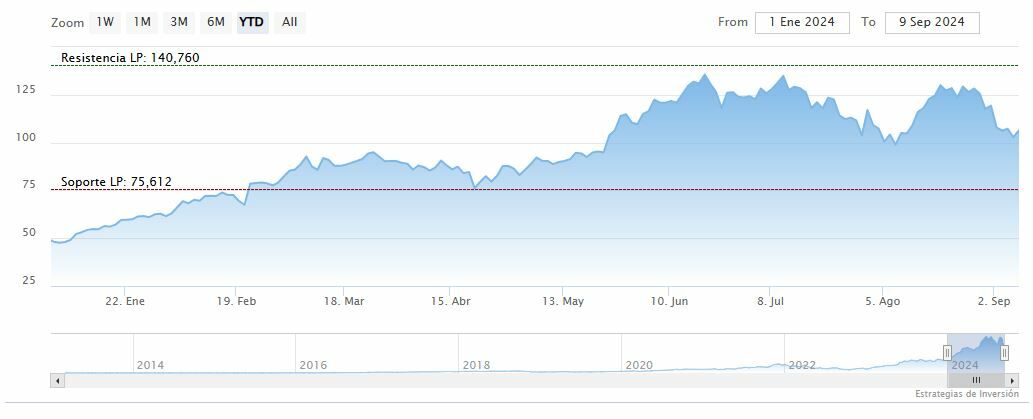Jump to 2018 in the navigator timeline
Image resolution: width=1033 pixels, height=419 pixels.
477,365
